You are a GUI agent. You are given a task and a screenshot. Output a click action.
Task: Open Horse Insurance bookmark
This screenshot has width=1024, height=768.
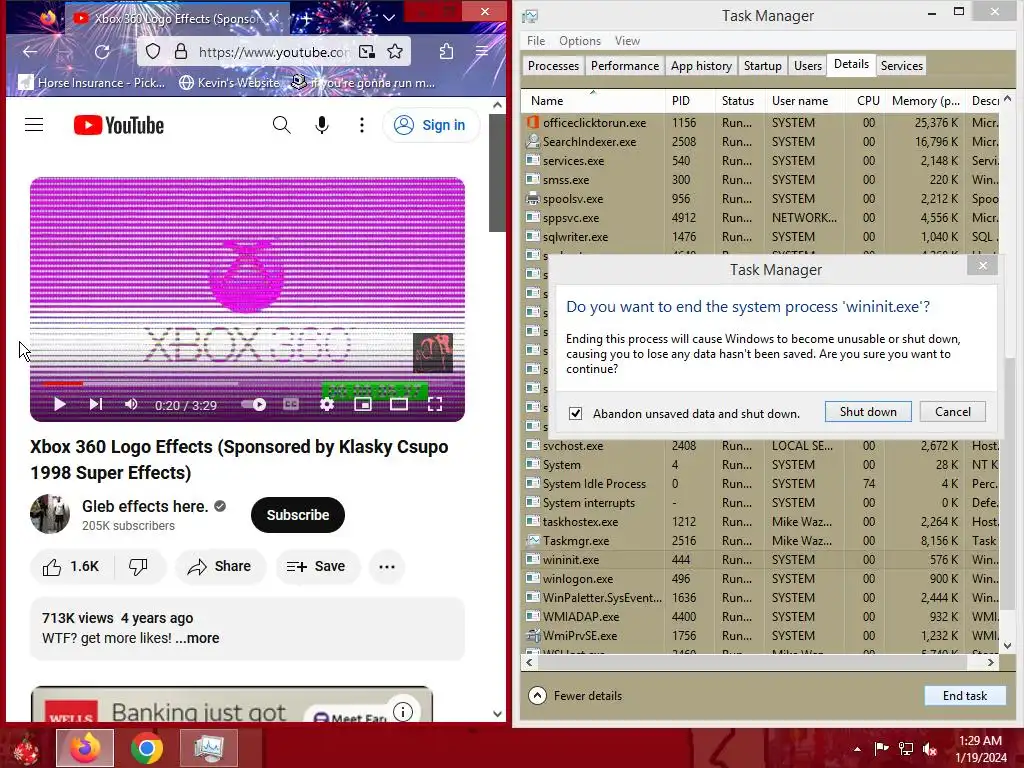tap(92, 83)
